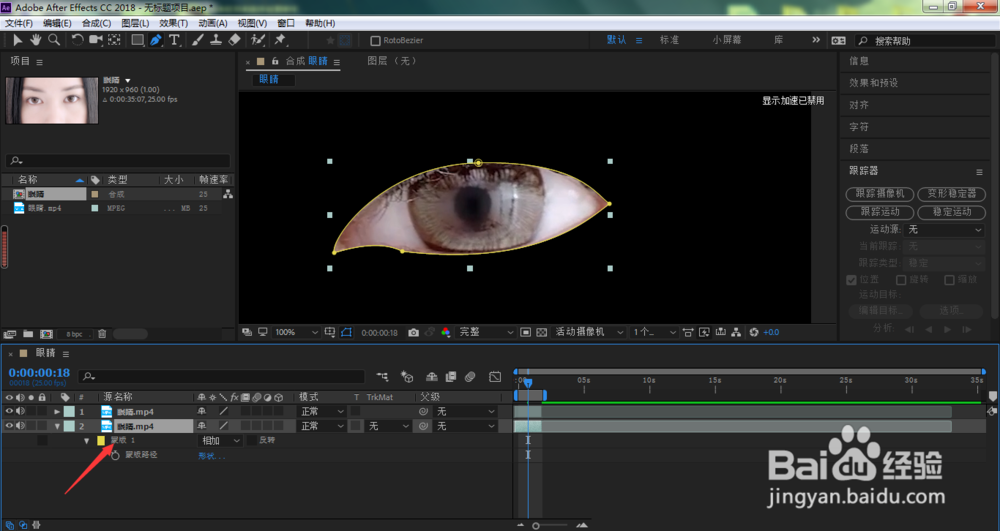Enable the 旋转 checkbox in tracker panel
This screenshot has width=1000, height=531.
(901, 279)
